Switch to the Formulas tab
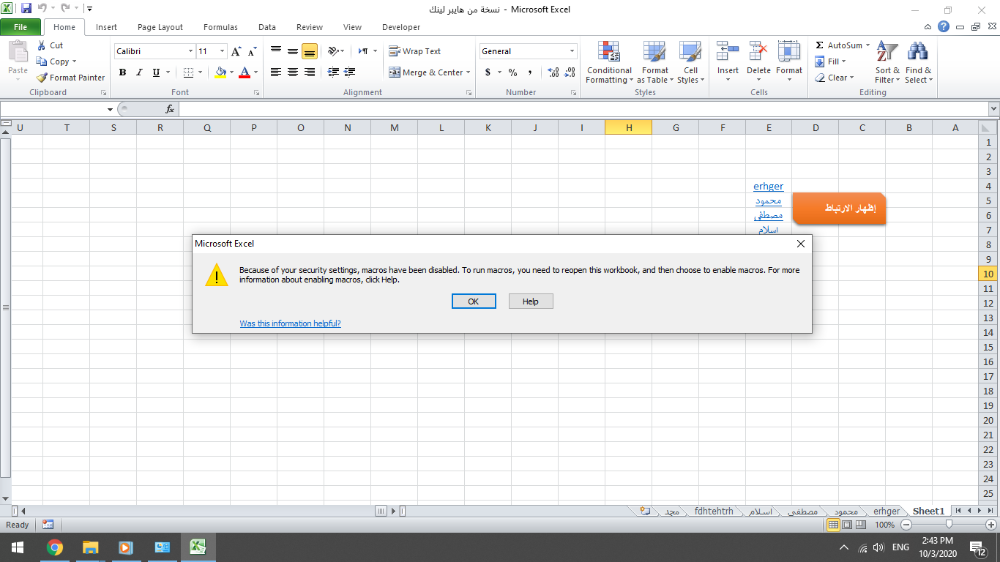 coord(220,27)
